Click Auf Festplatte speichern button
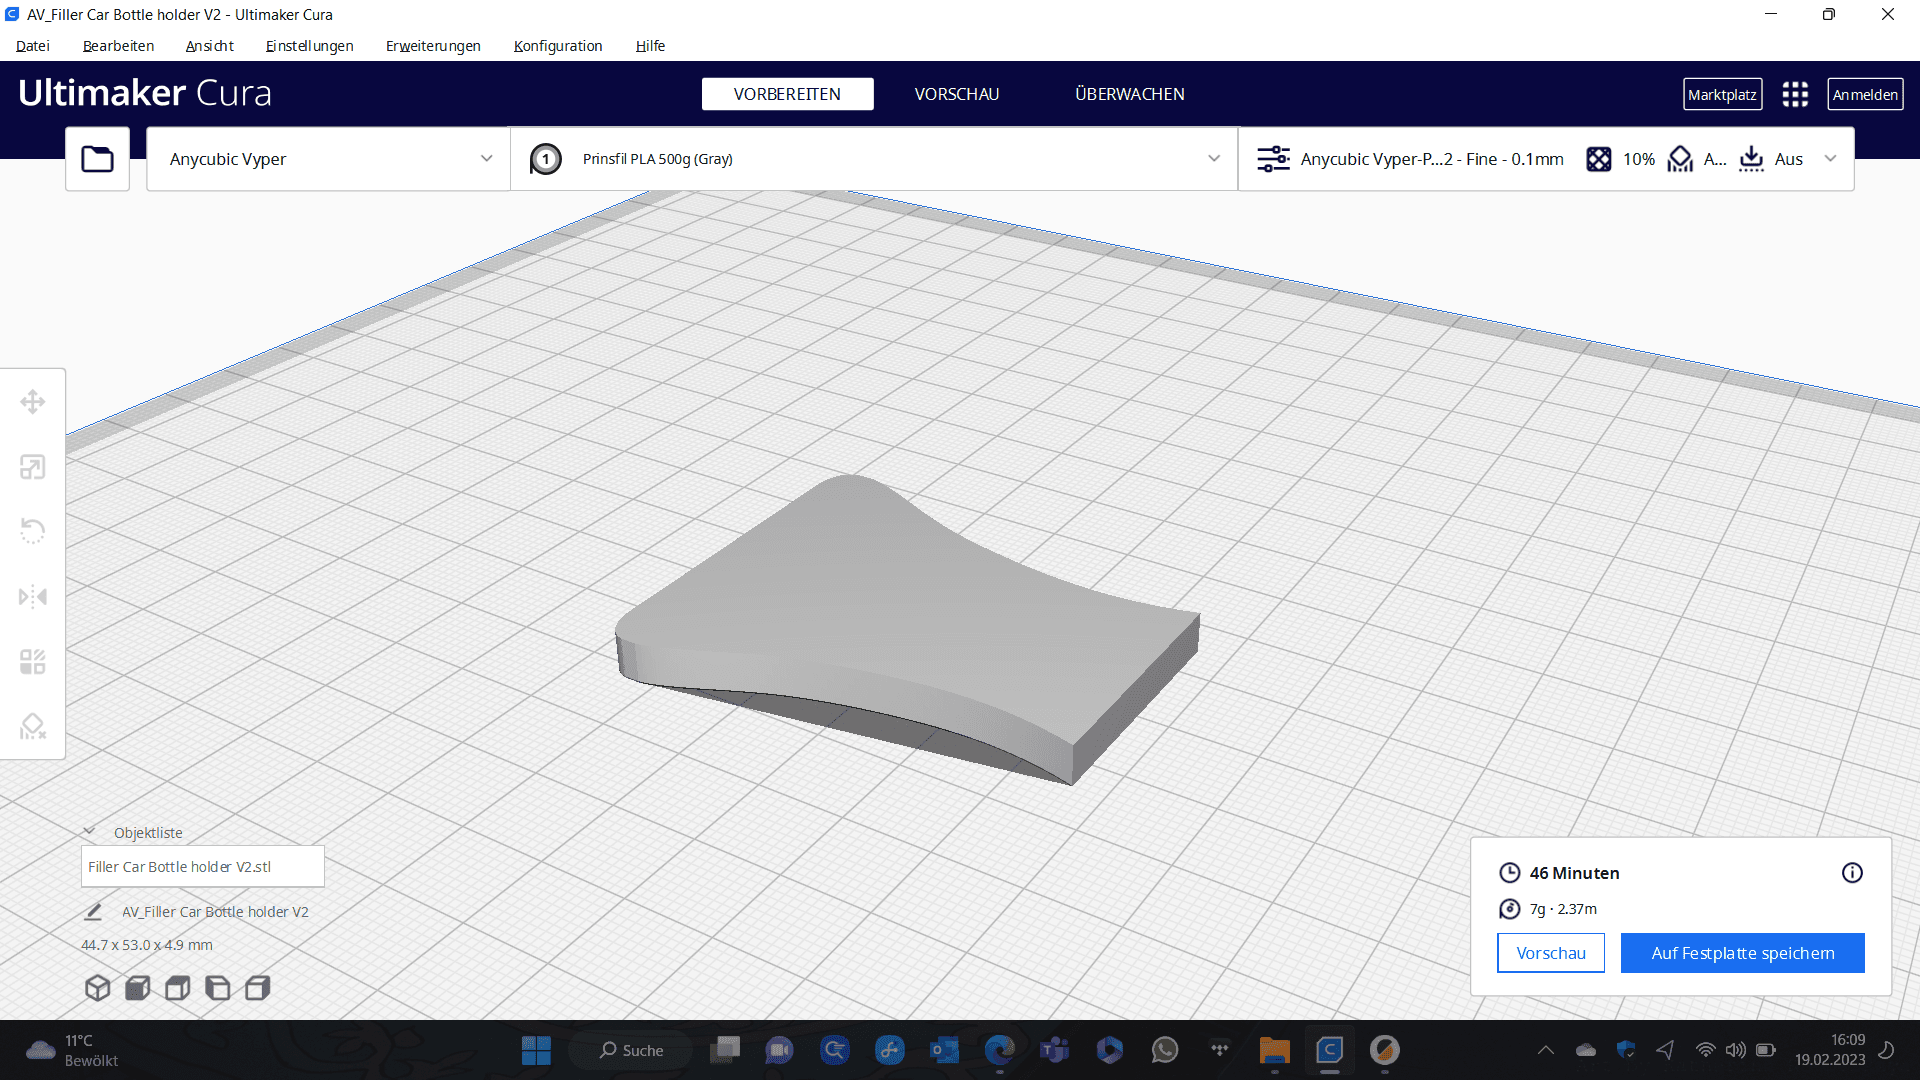1920x1080 pixels. tap(1743, 953)
